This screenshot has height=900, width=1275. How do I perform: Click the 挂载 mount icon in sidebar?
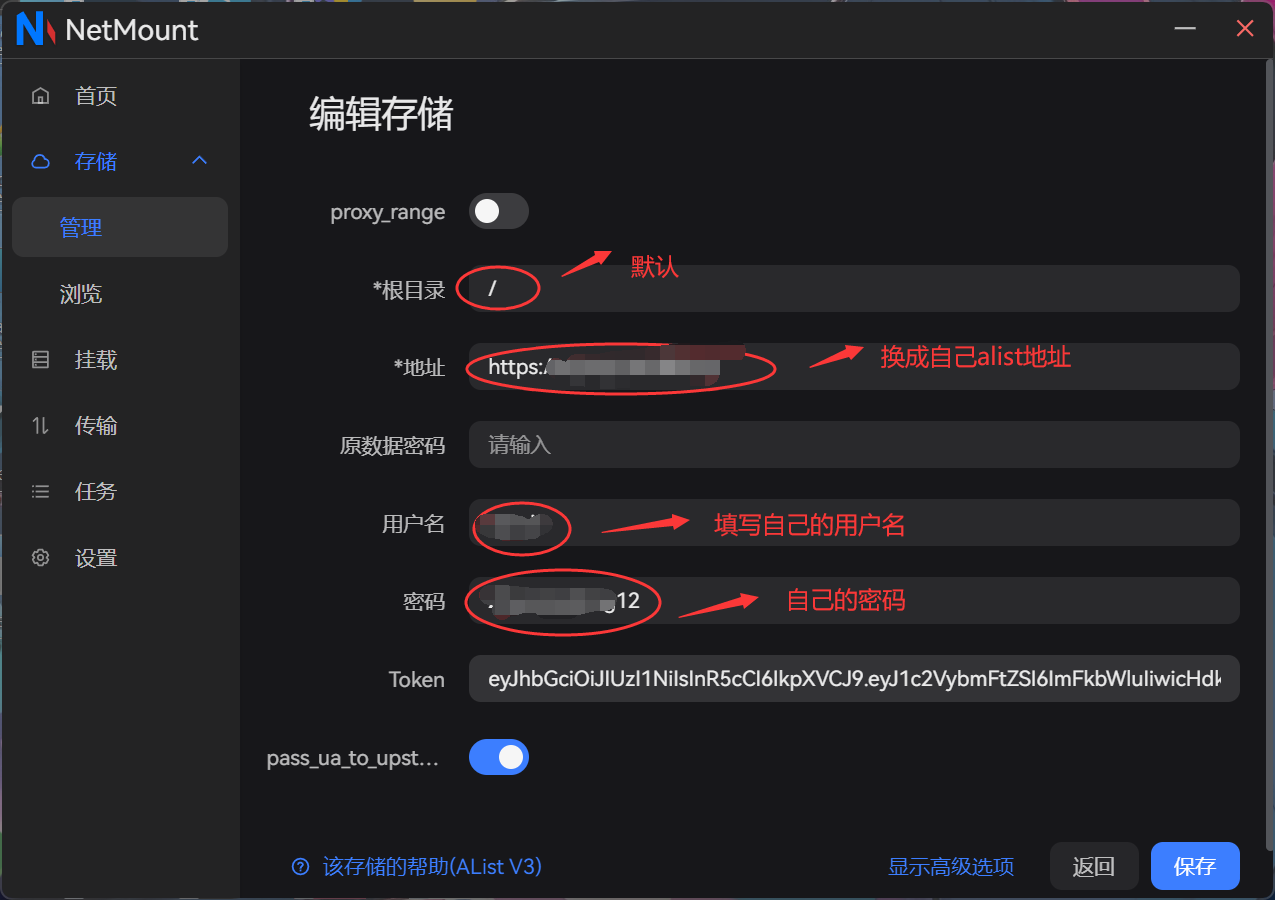click(40, 360)
